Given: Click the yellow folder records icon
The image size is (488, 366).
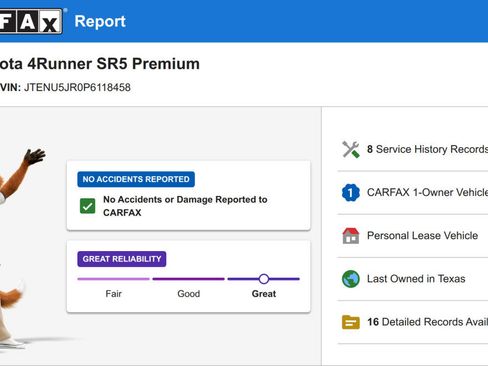Looking at the screenshot, I should (351, 322).
